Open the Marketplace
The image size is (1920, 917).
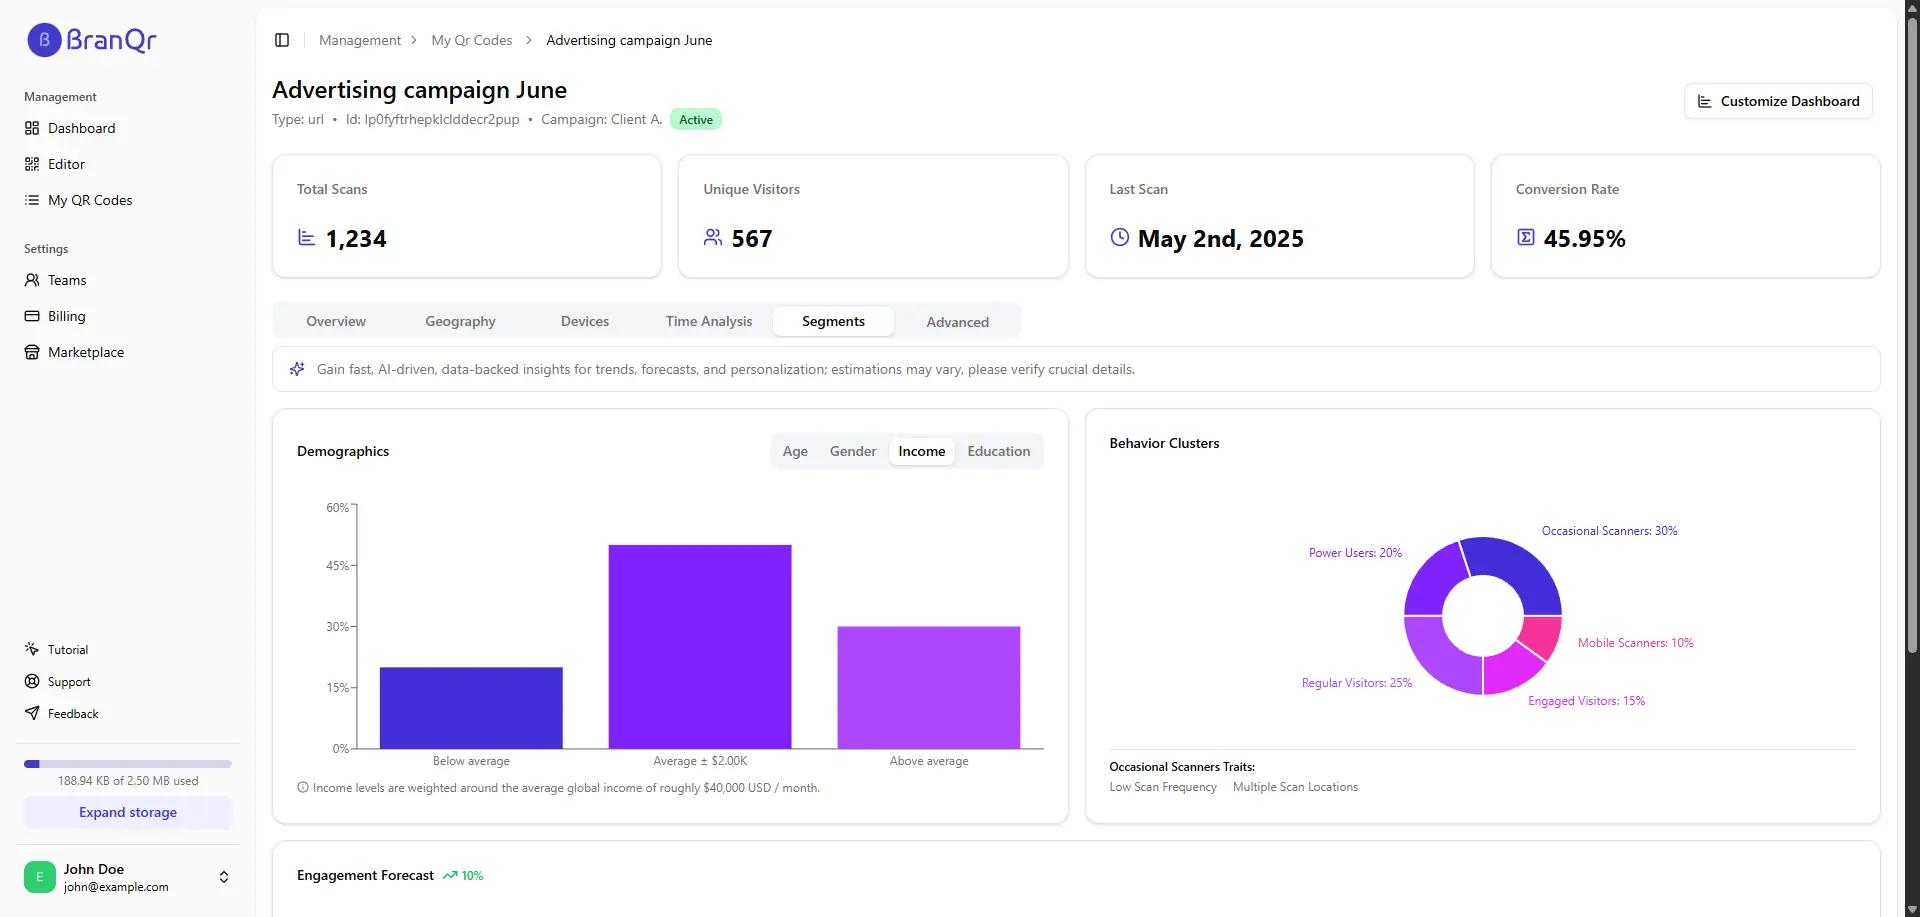(x=85, y=352)
